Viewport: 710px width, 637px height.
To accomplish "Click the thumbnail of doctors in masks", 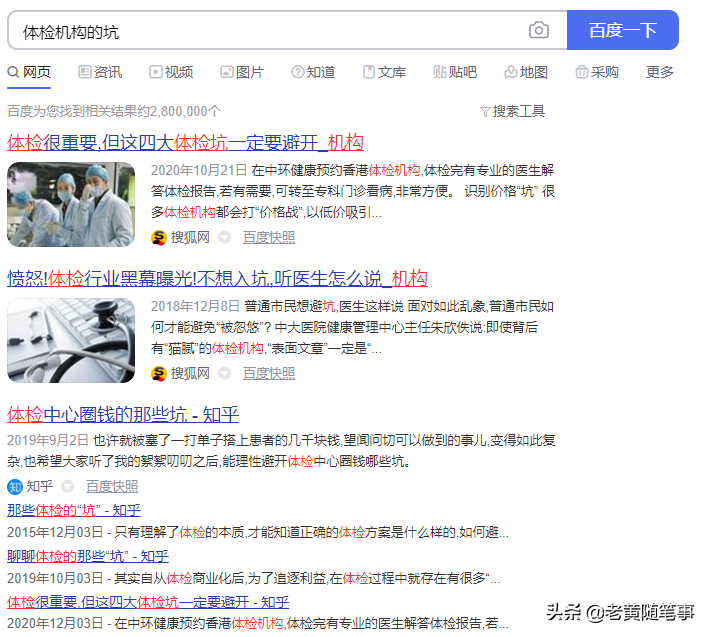I will pos(71,204).
